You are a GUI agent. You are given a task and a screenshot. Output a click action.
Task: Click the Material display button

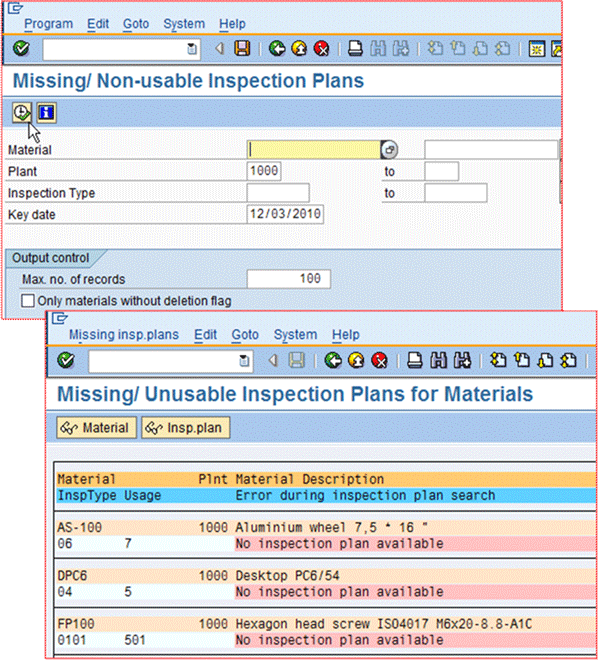coord(96,428)
